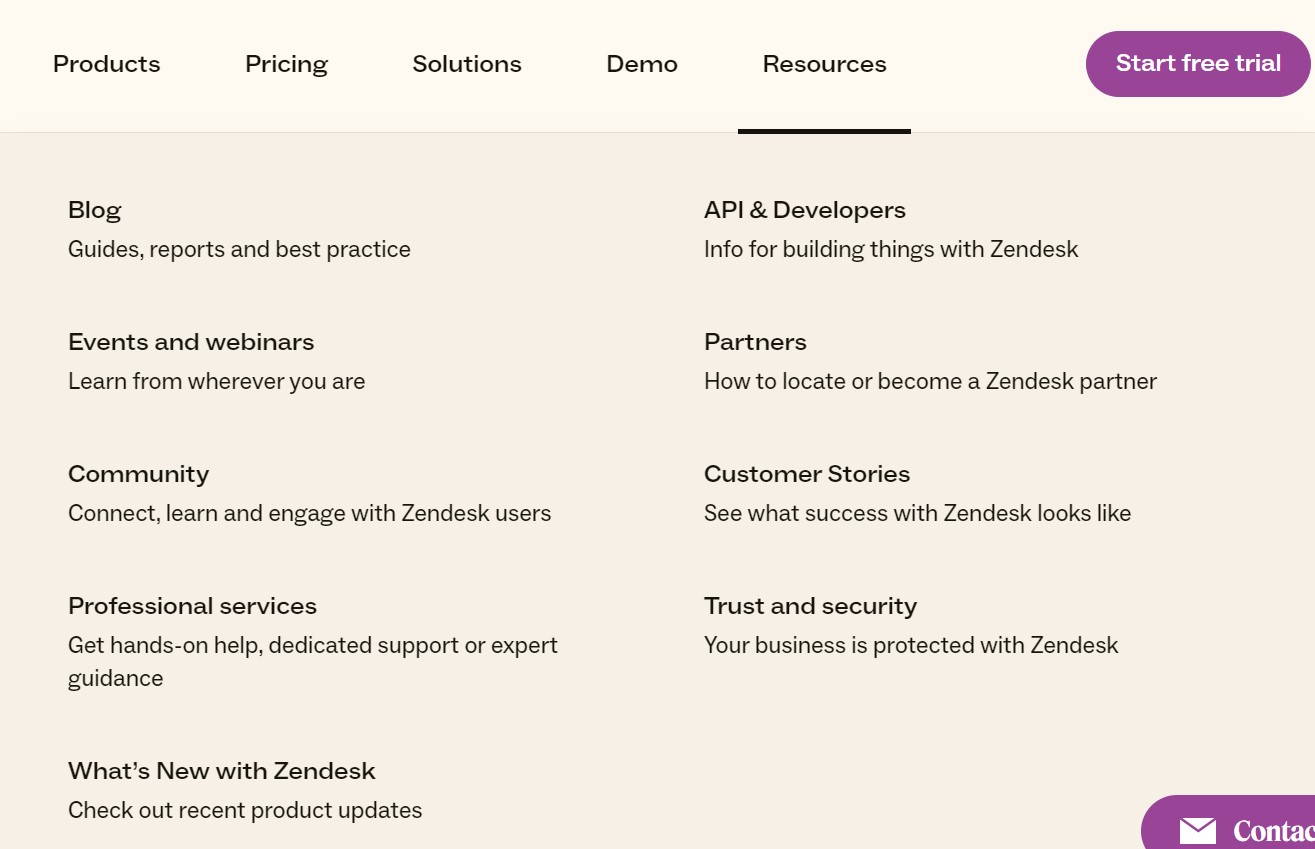This screenshot has width=1315, height=849.
Task: Open the Community page link
Action: click(x=139, y=474)
